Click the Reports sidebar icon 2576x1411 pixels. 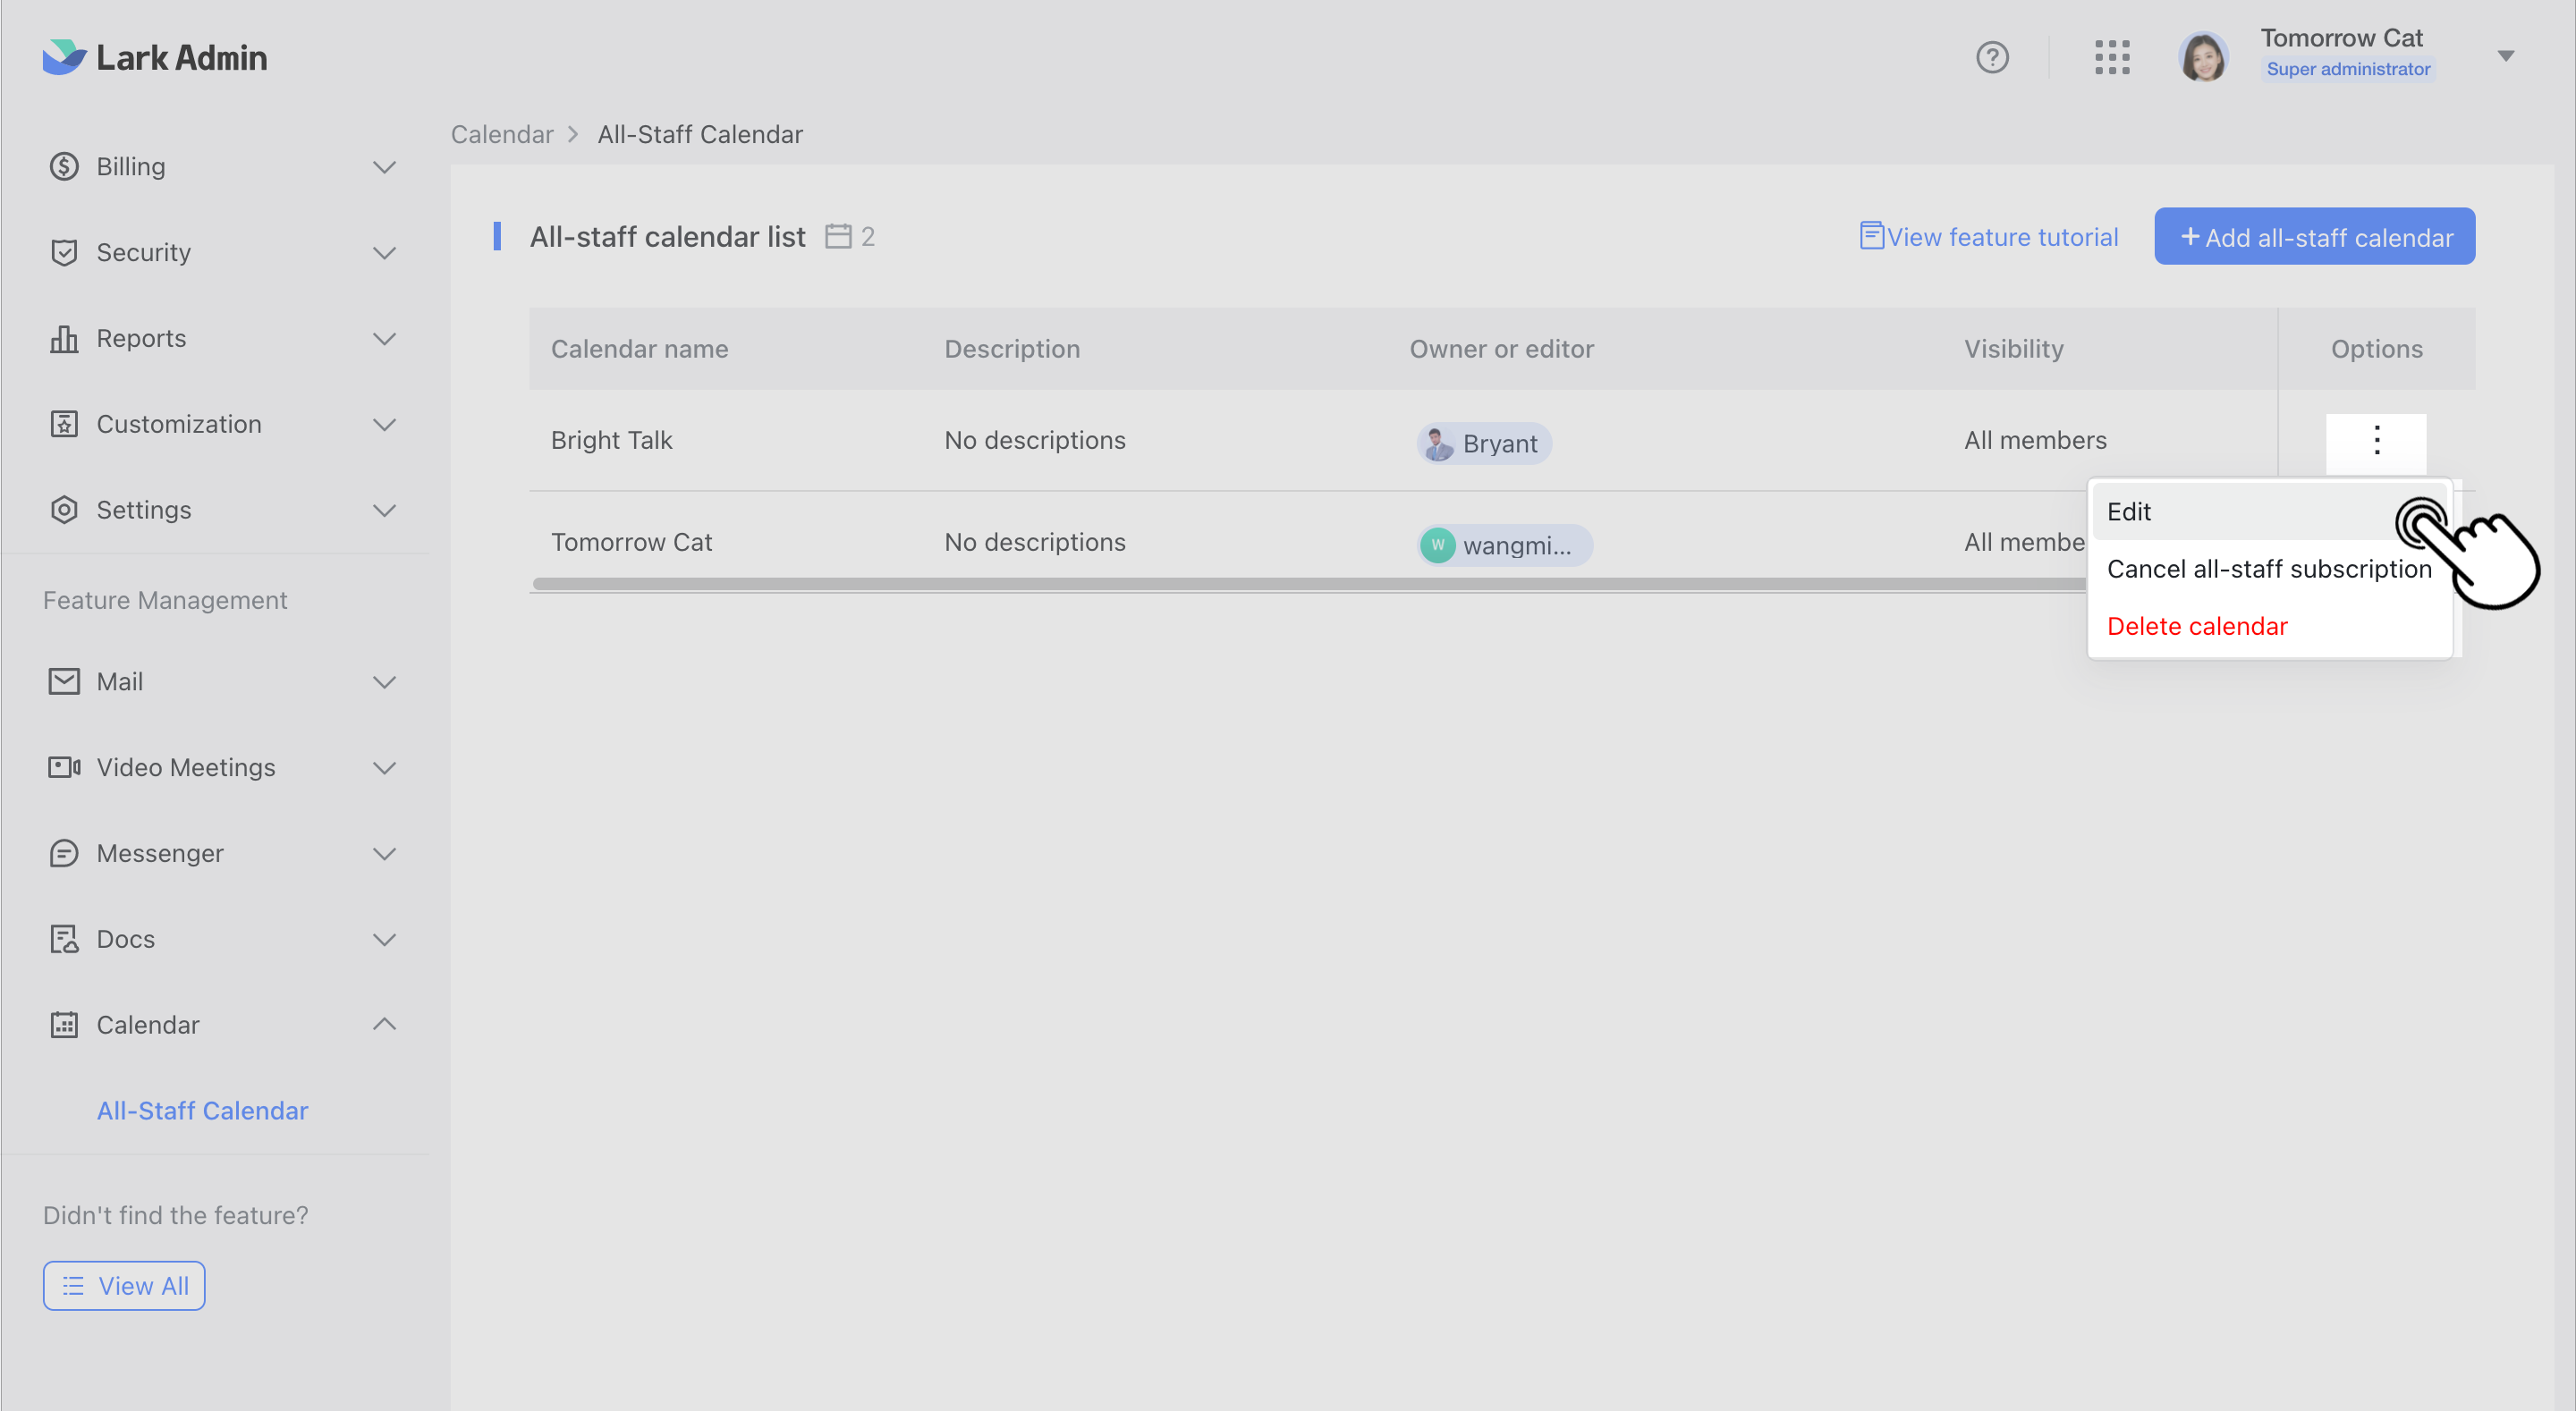click(64, 339)
